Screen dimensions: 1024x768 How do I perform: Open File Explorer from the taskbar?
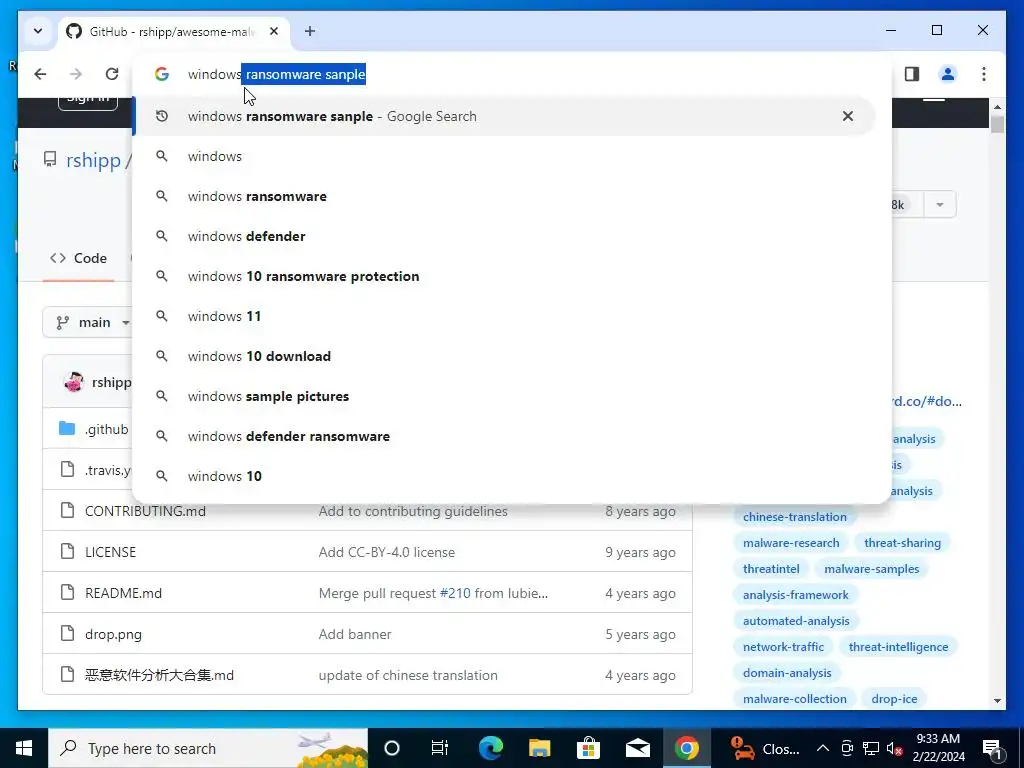coord(539,748)
